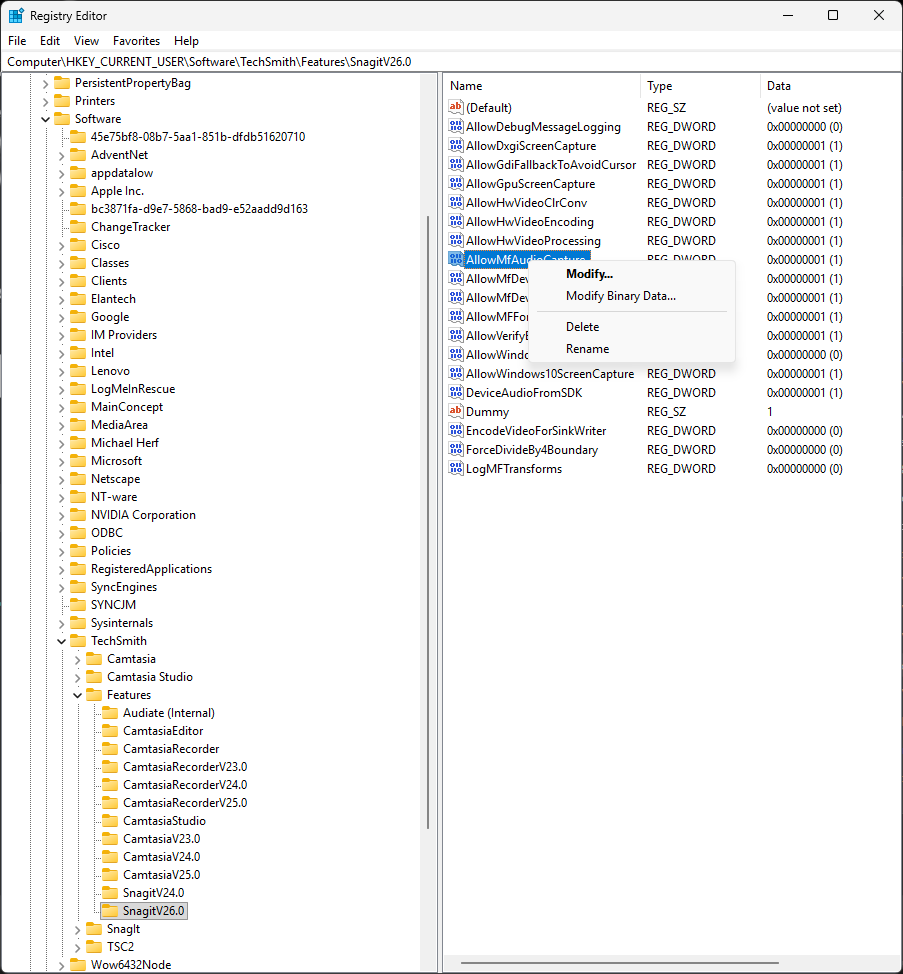Select the bc3871fa-d9e7-5868-bad9-e52aadd9d163 key
This screenshot has height=974, width=903.
click(x=199, y=208)
